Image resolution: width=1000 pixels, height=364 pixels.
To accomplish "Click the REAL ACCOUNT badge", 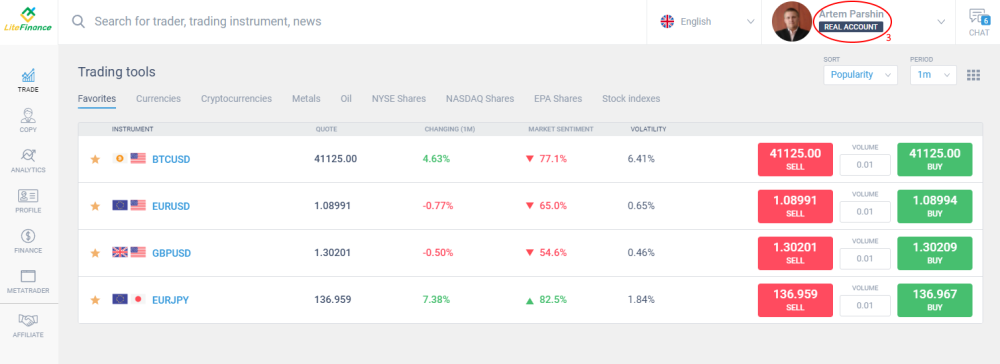I will 851,27.
